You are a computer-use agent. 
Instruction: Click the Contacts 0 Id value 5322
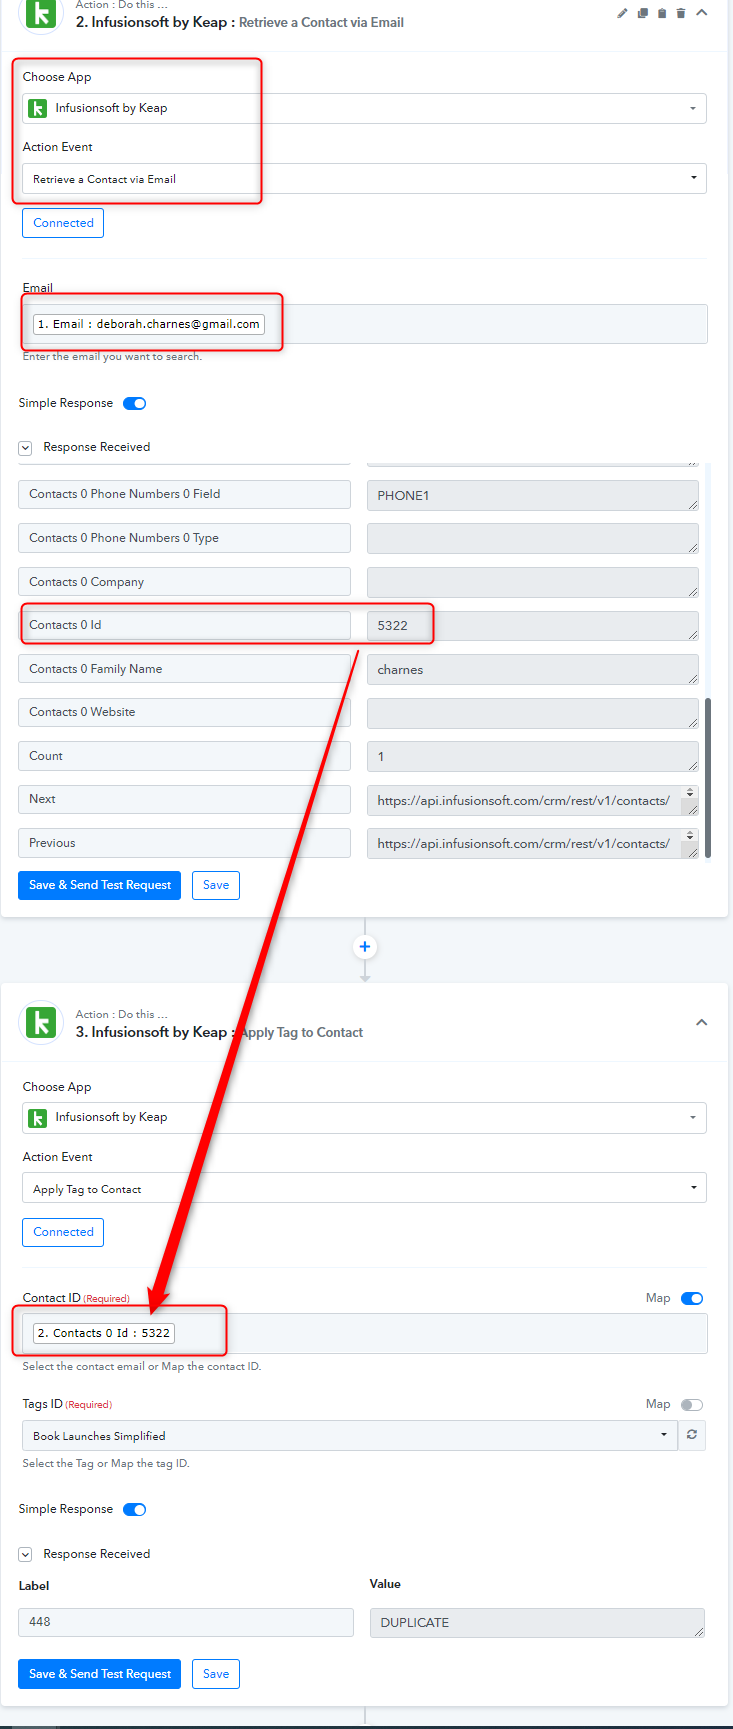[x=533, y=626]
